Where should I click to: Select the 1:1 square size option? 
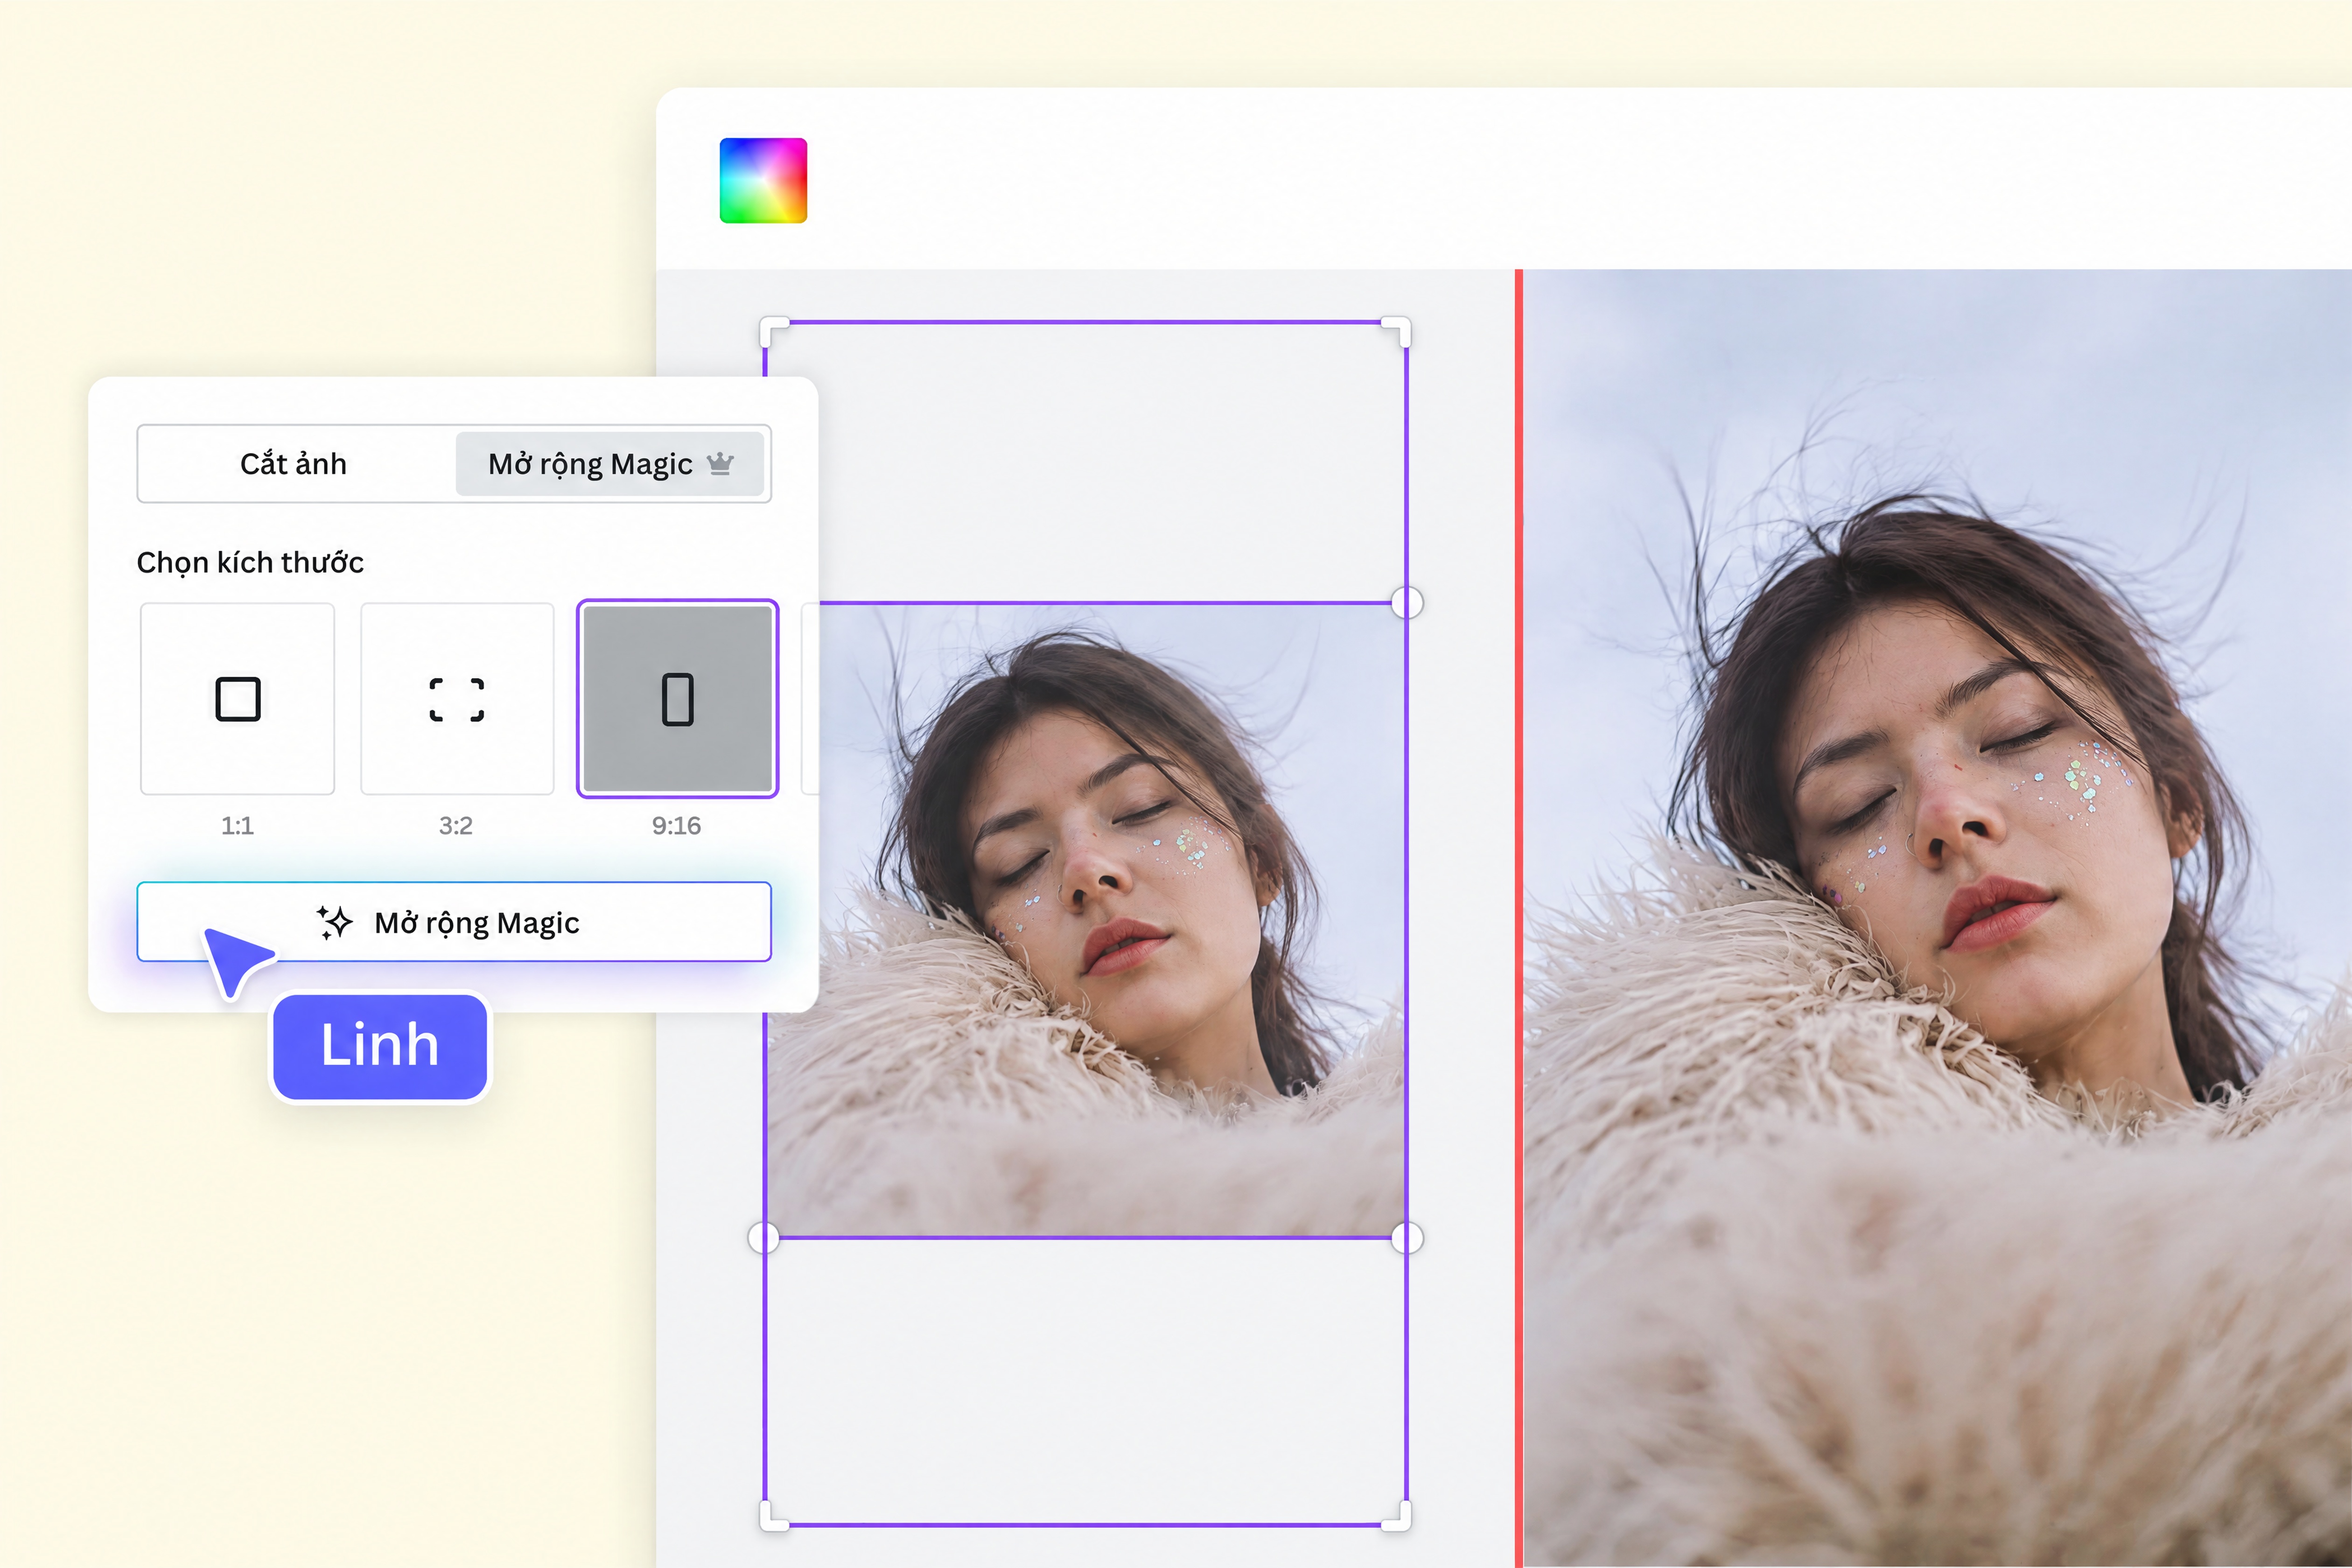point(238,698)
